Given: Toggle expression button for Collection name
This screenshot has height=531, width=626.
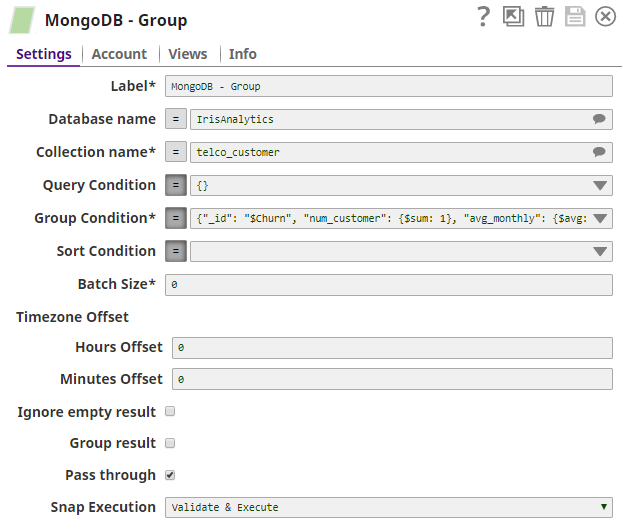Looking at the screenshot, I should pos(176,152).
